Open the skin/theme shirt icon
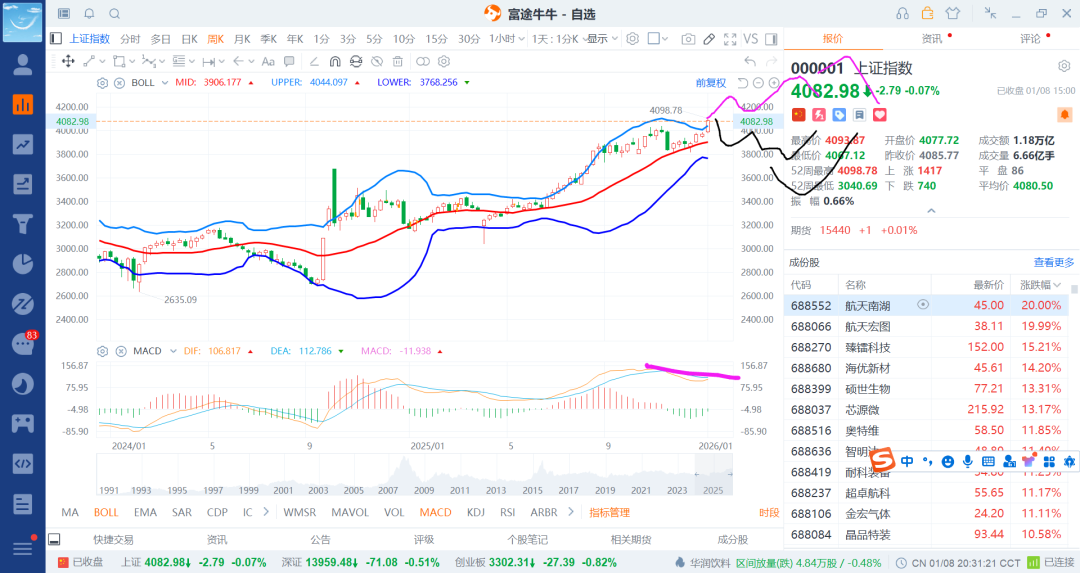Viewport: 1080px width, 573px height. point(953,14)
